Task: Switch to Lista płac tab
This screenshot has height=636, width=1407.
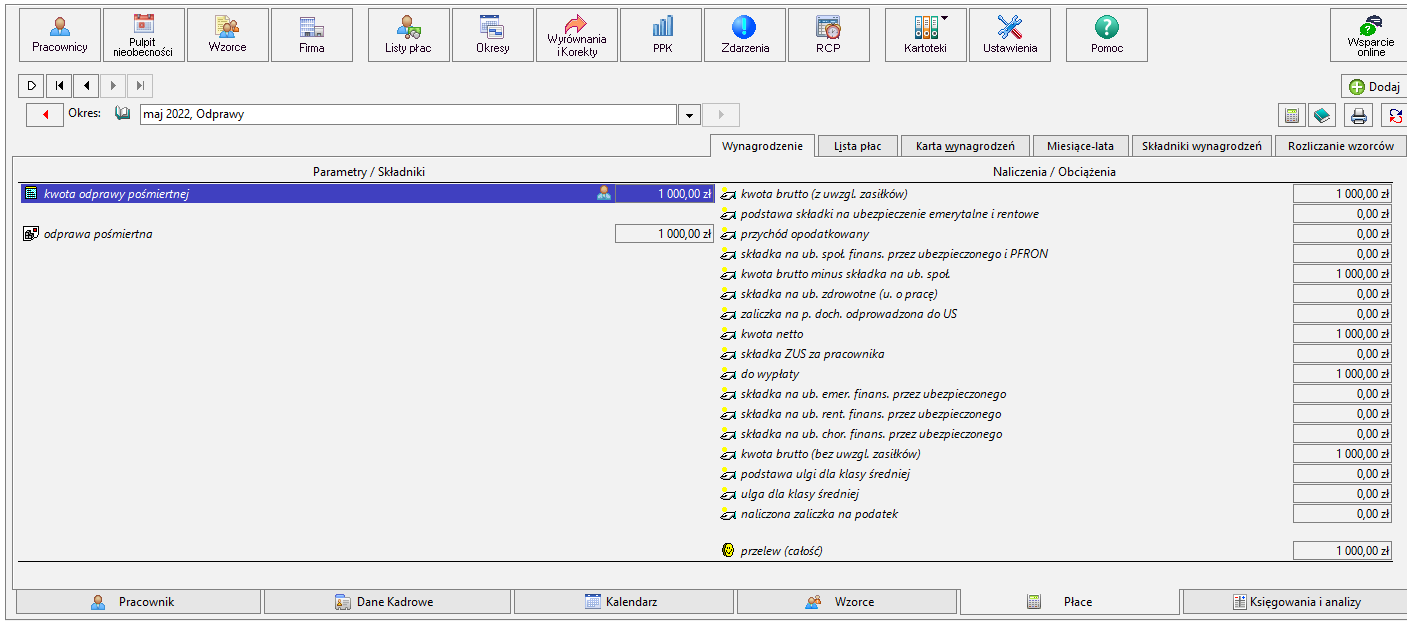Action: tap(858, 146)
